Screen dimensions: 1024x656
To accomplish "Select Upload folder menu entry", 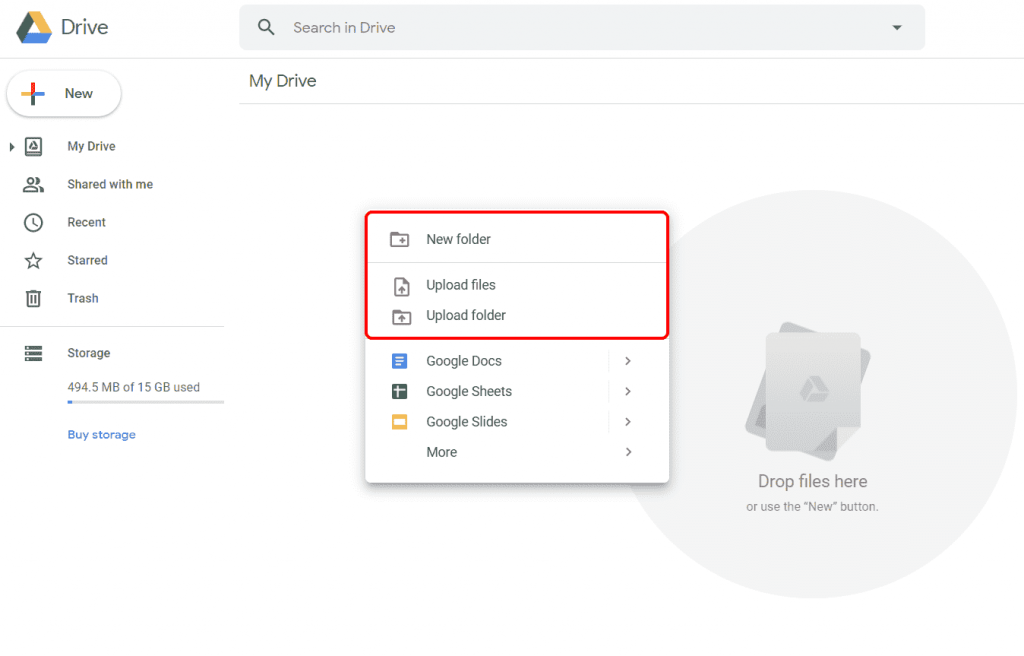I will [x=517, y=315].
